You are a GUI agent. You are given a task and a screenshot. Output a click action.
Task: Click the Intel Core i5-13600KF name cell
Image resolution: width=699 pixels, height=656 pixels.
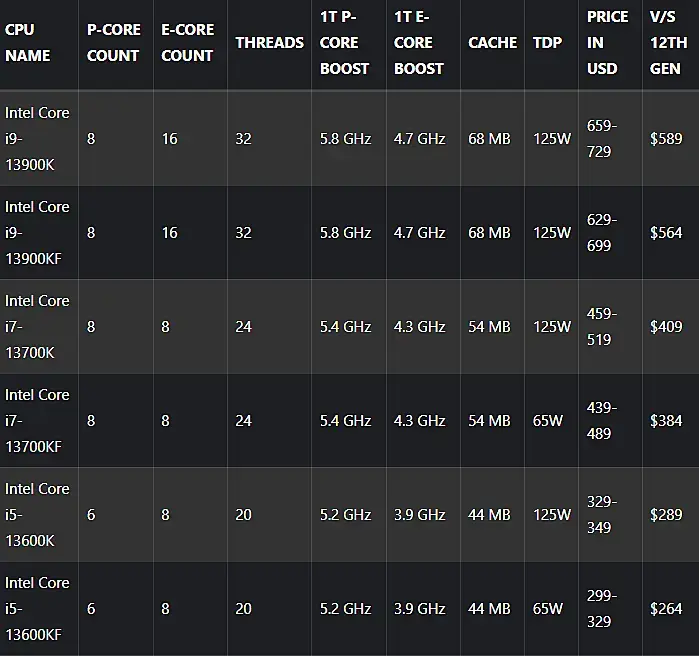click(x=38, y=608)
